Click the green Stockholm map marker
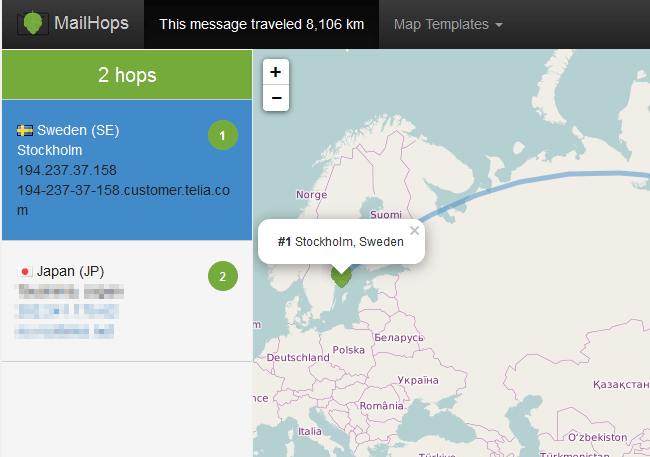The width and height of the screenshot is (650, 457). 341,276
